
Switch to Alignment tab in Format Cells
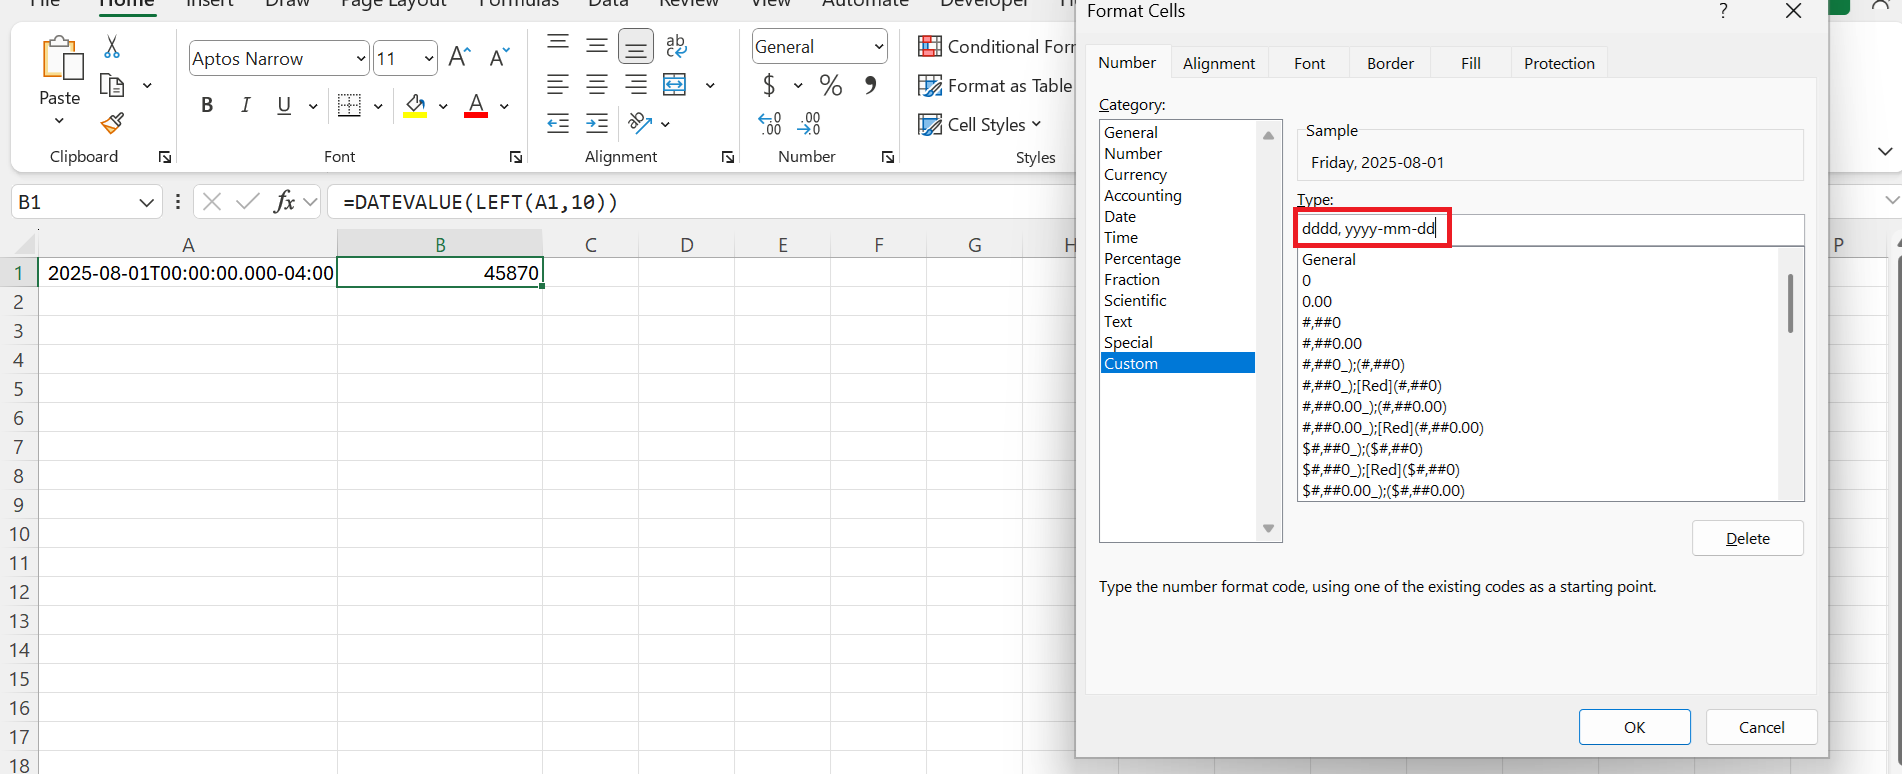click(1219, 63)
